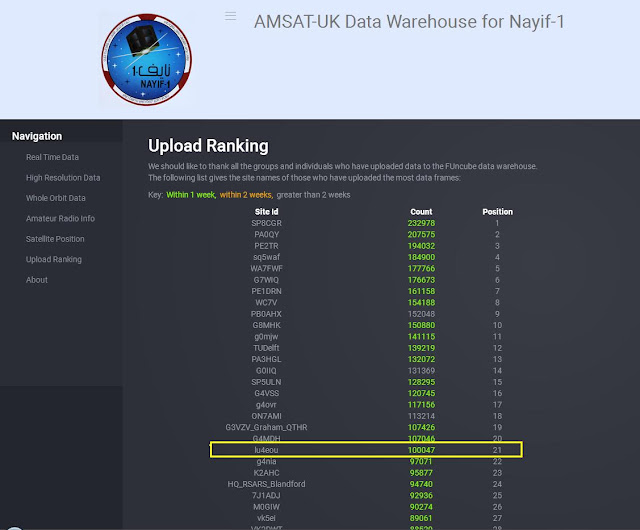640x530 pixels.
Task: Select site id G3VZV_Graham_QTHR
Action: 267,427
